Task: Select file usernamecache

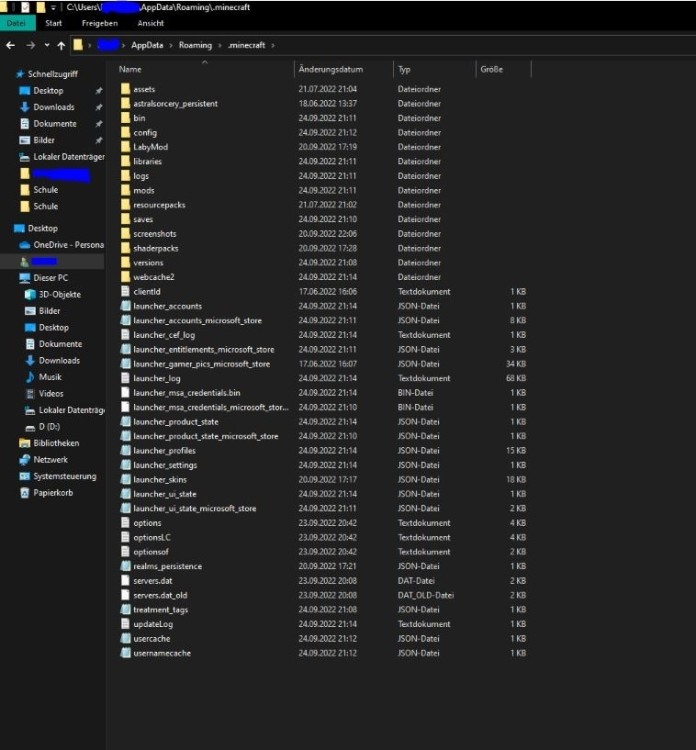Action: 162,653
